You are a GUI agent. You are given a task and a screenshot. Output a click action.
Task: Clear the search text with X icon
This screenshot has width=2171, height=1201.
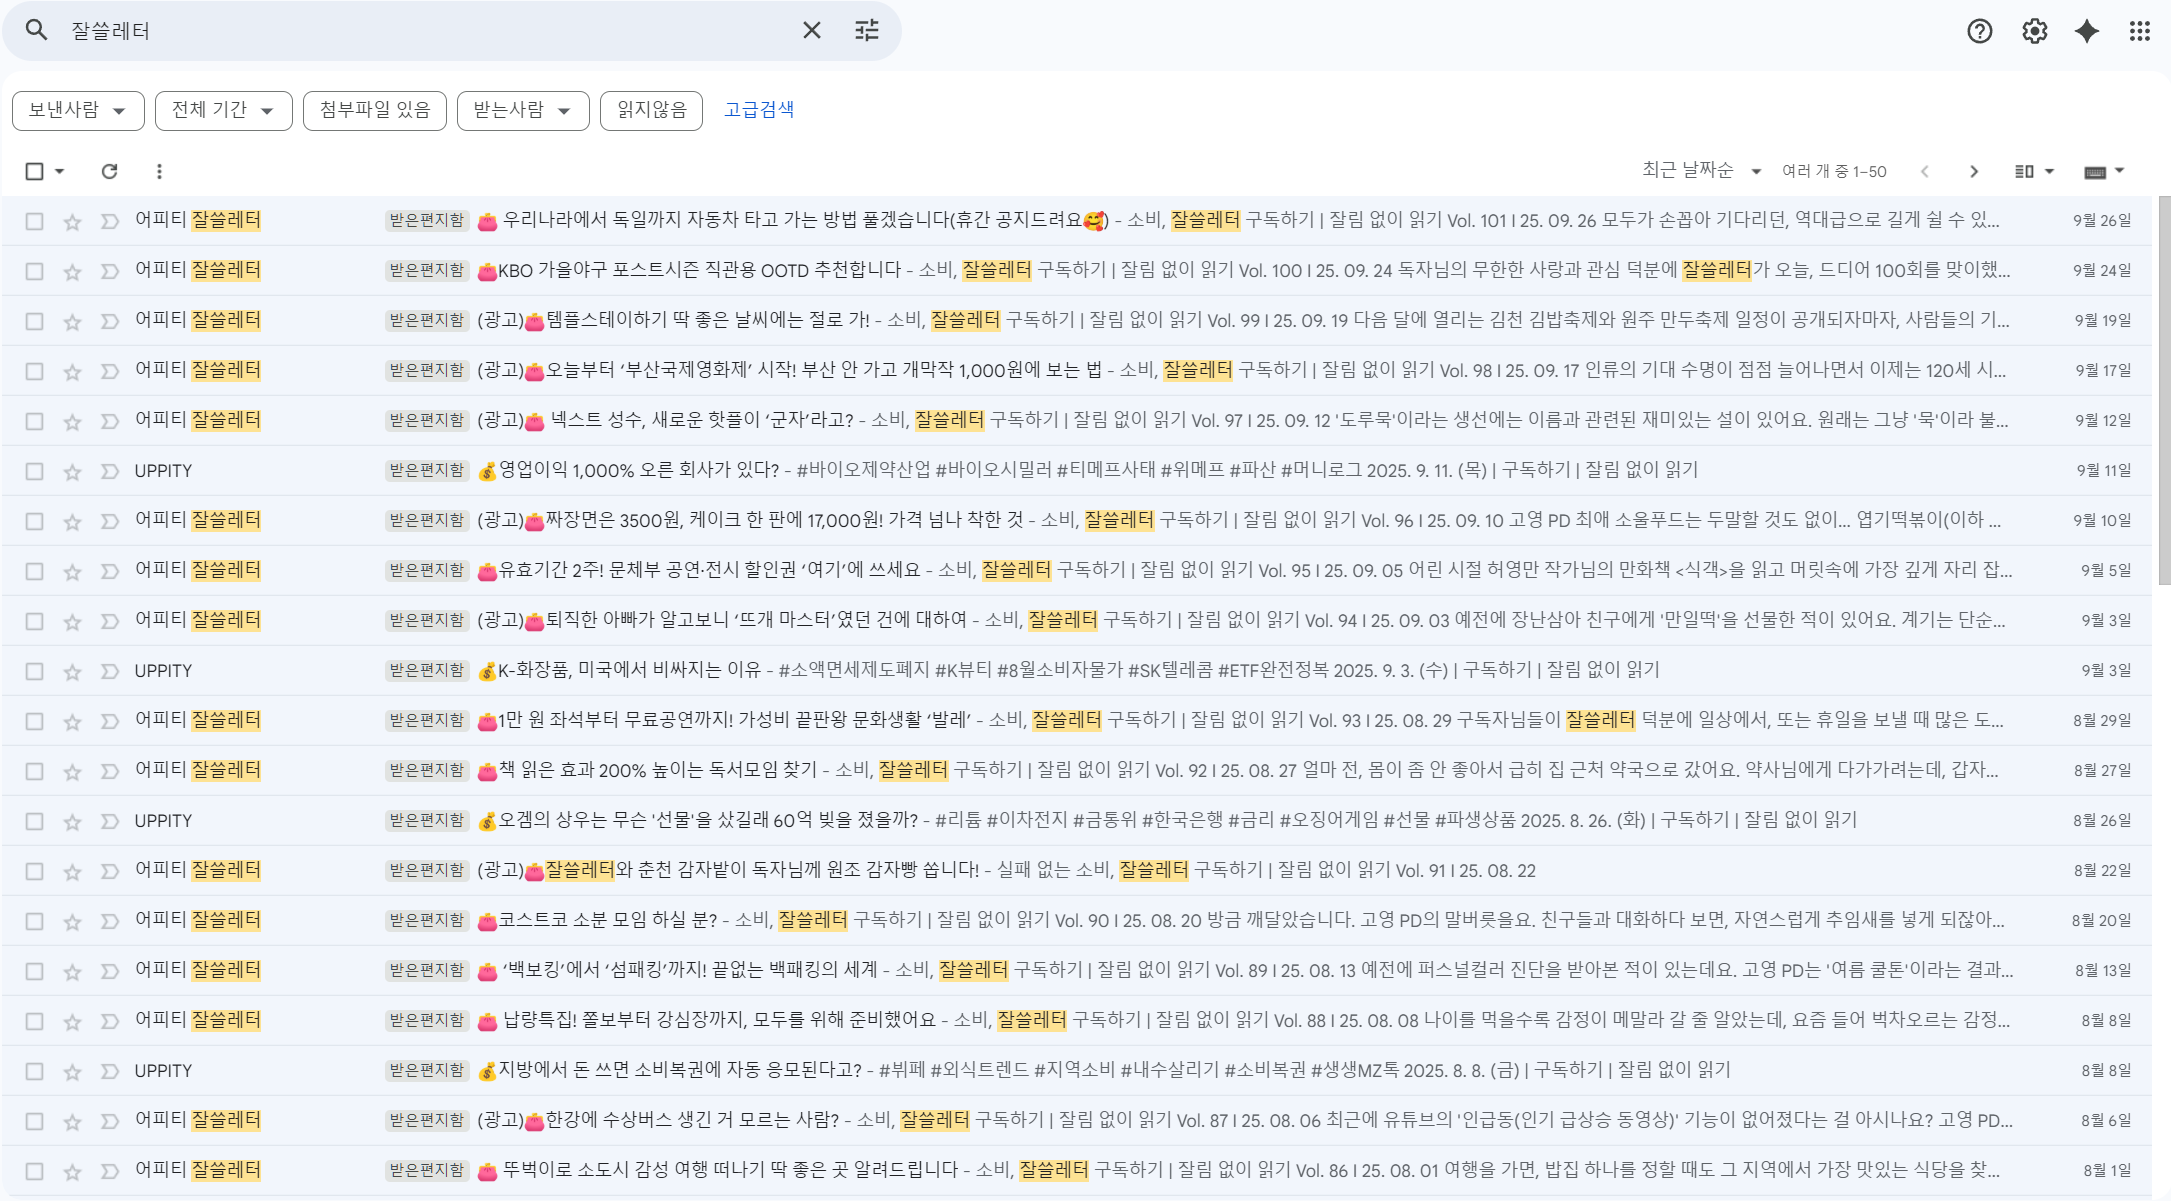coord(811,30)
